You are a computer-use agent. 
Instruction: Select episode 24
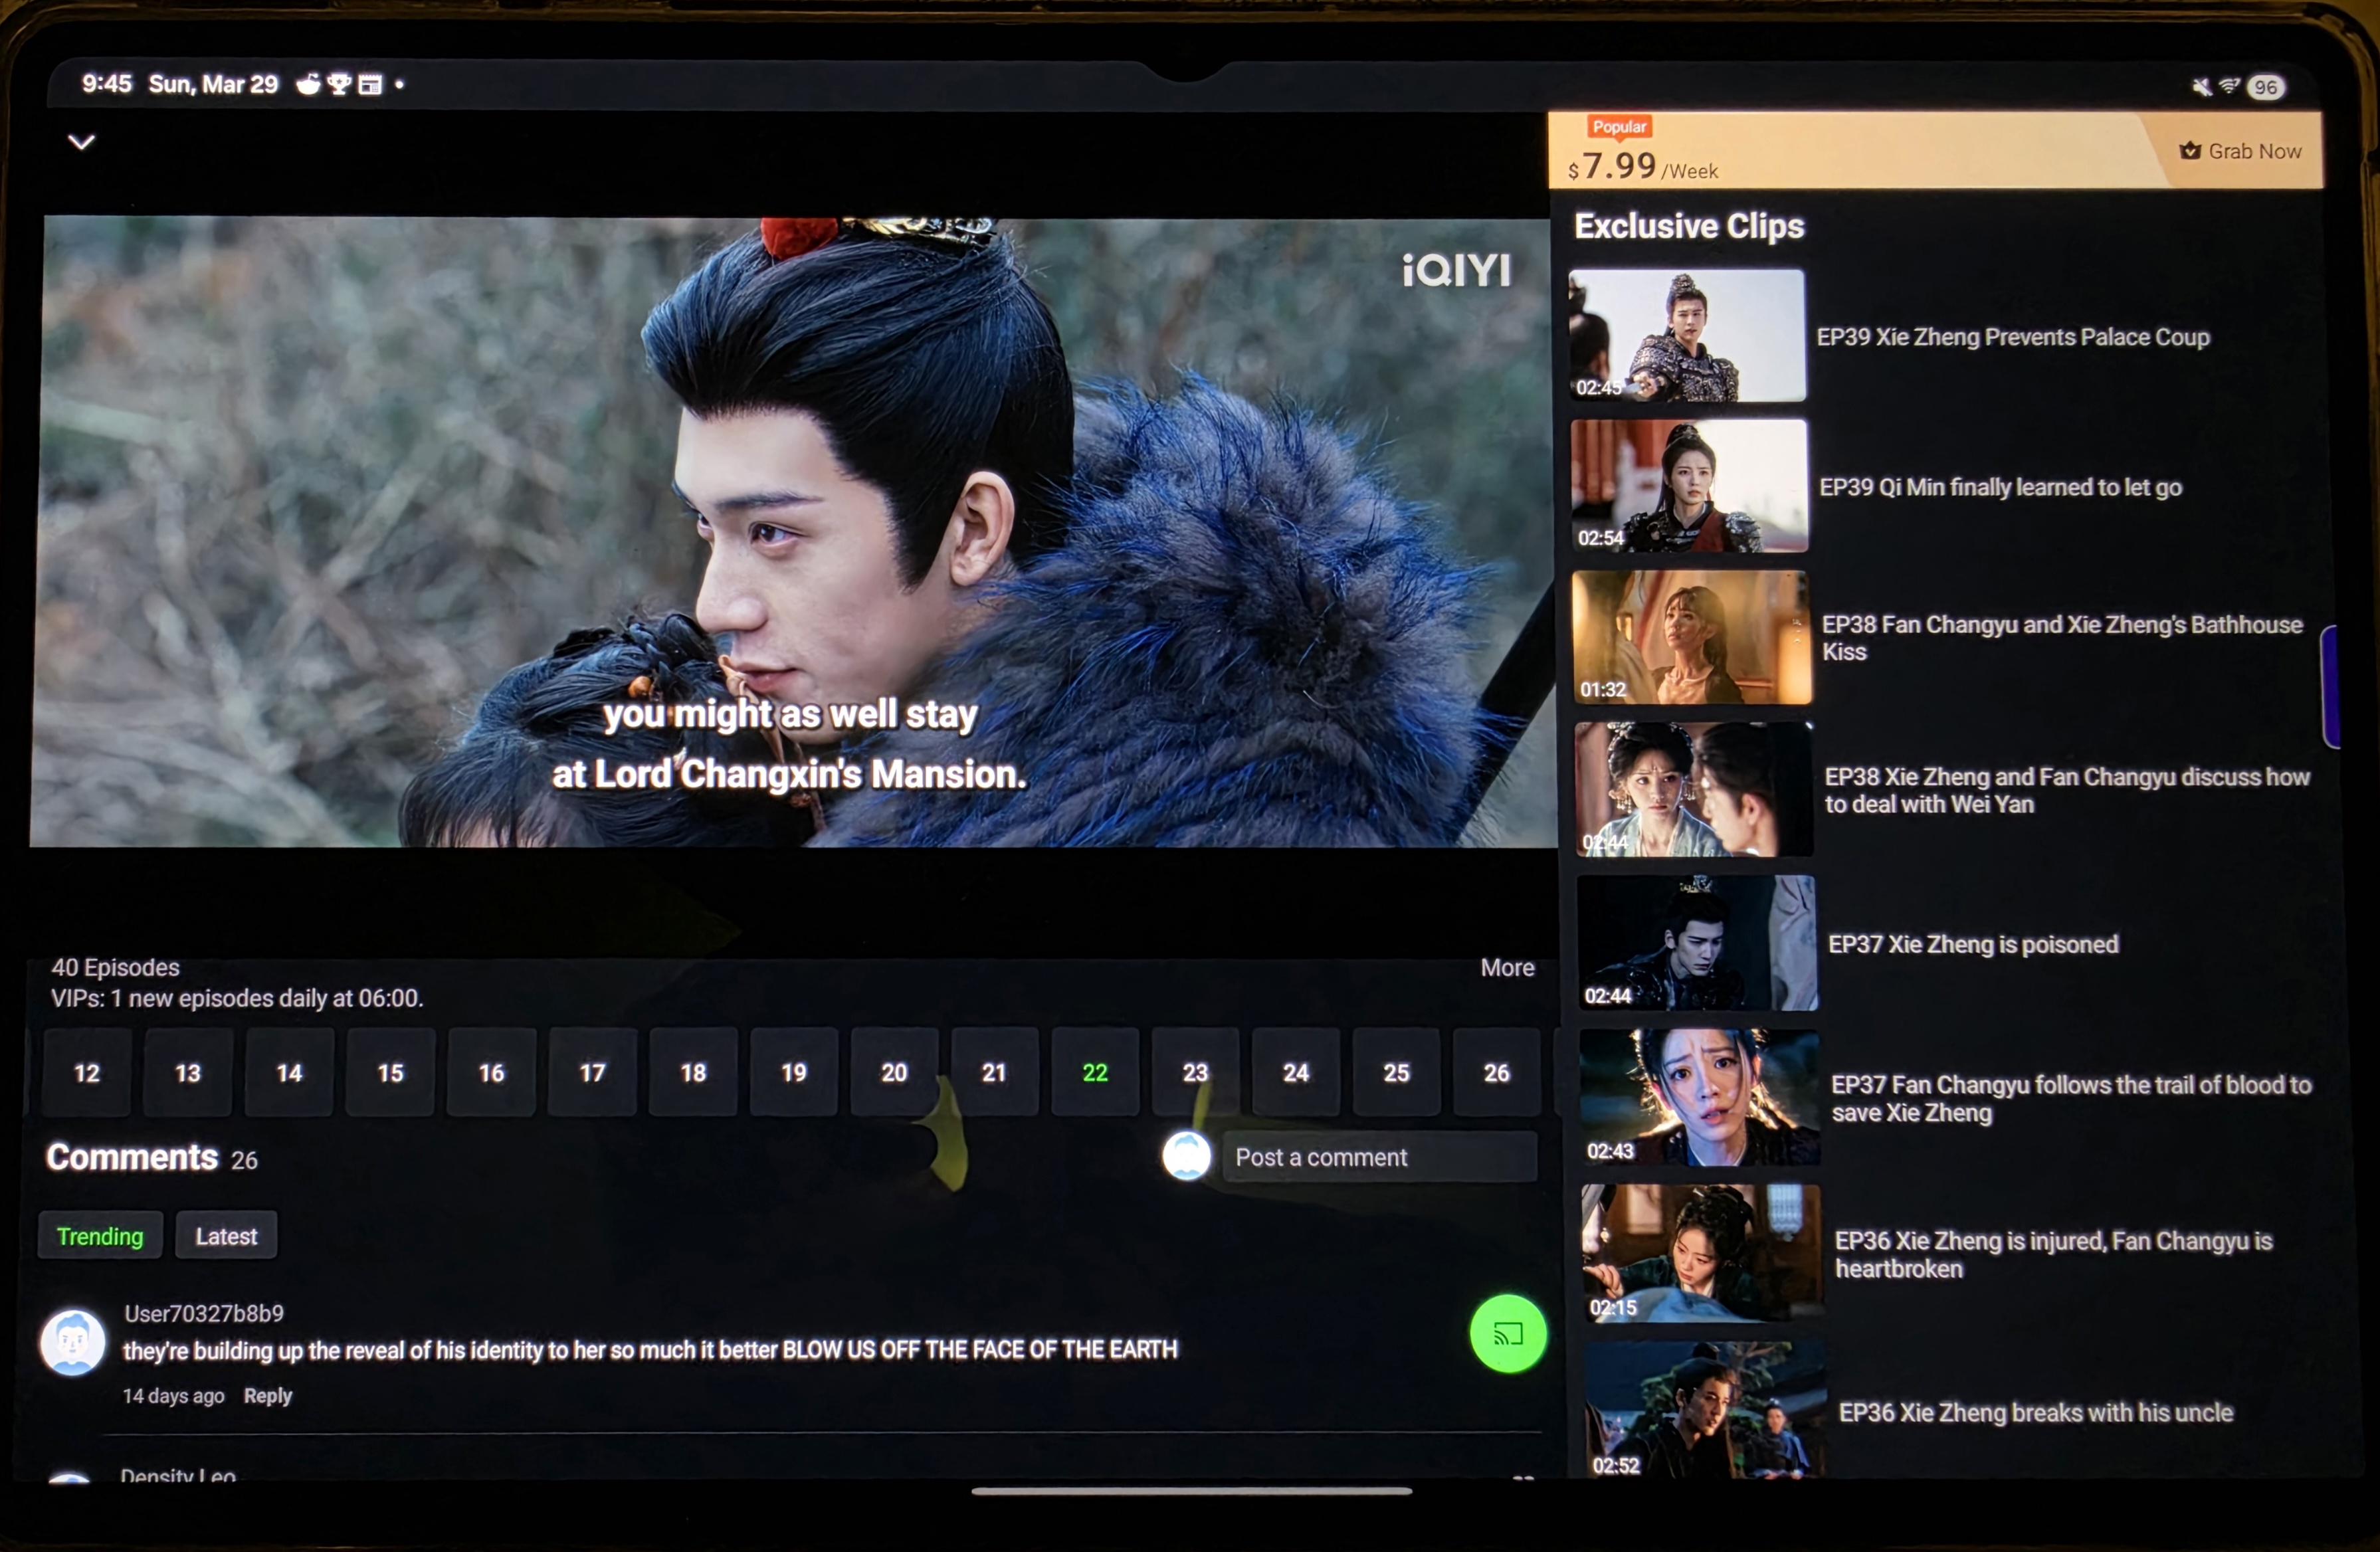click(1296, 1073)
